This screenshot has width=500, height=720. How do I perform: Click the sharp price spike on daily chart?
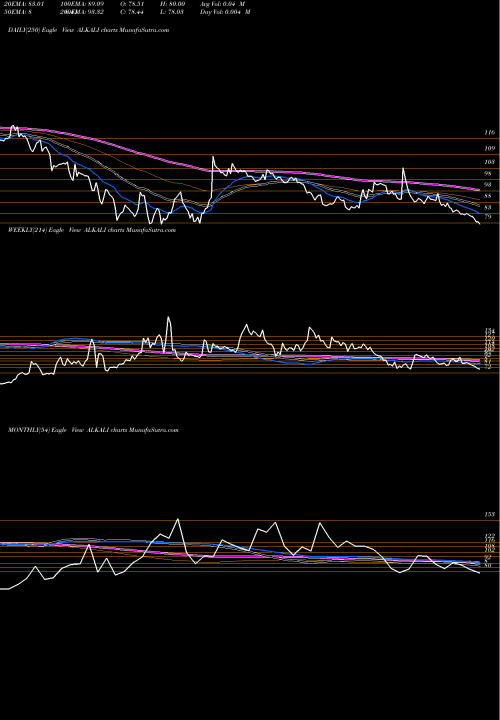click(x=213, y=158)
